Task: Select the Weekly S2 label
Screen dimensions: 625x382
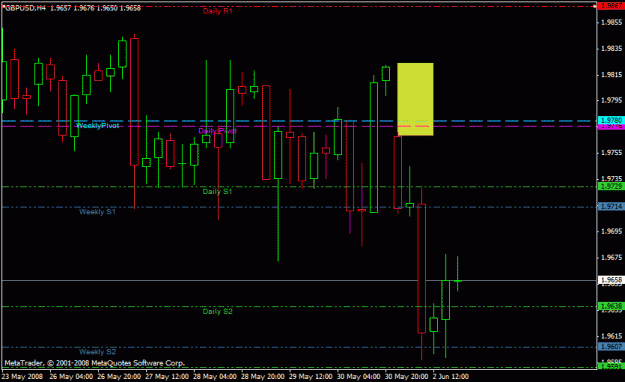Action: [97, 352]
